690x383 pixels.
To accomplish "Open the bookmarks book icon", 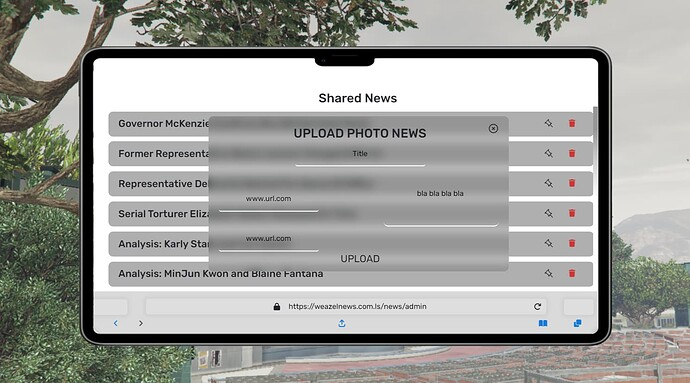I will (543, 324).
